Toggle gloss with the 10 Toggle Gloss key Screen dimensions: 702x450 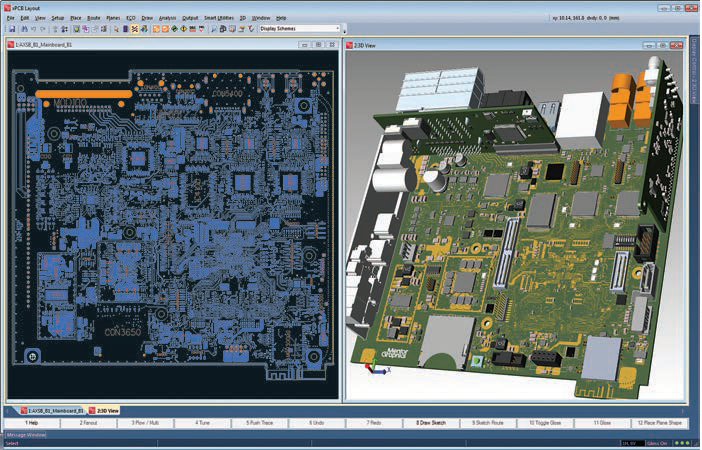click(x=544, y=423)
